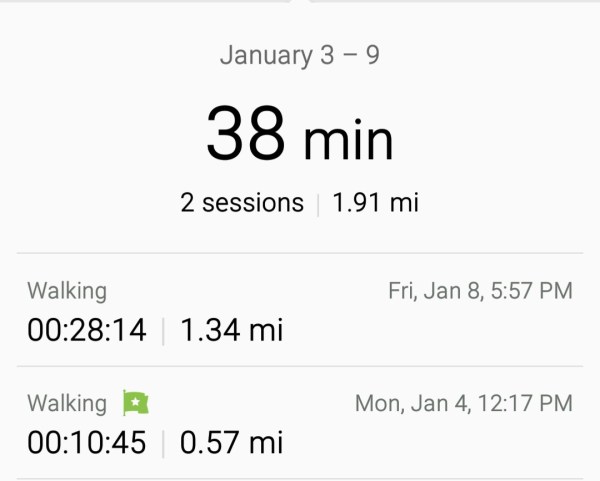600x481 pixels.
Task: Click the Mon, Jan 4, 12:17 PM timestamp
Action: coord(464,403)
